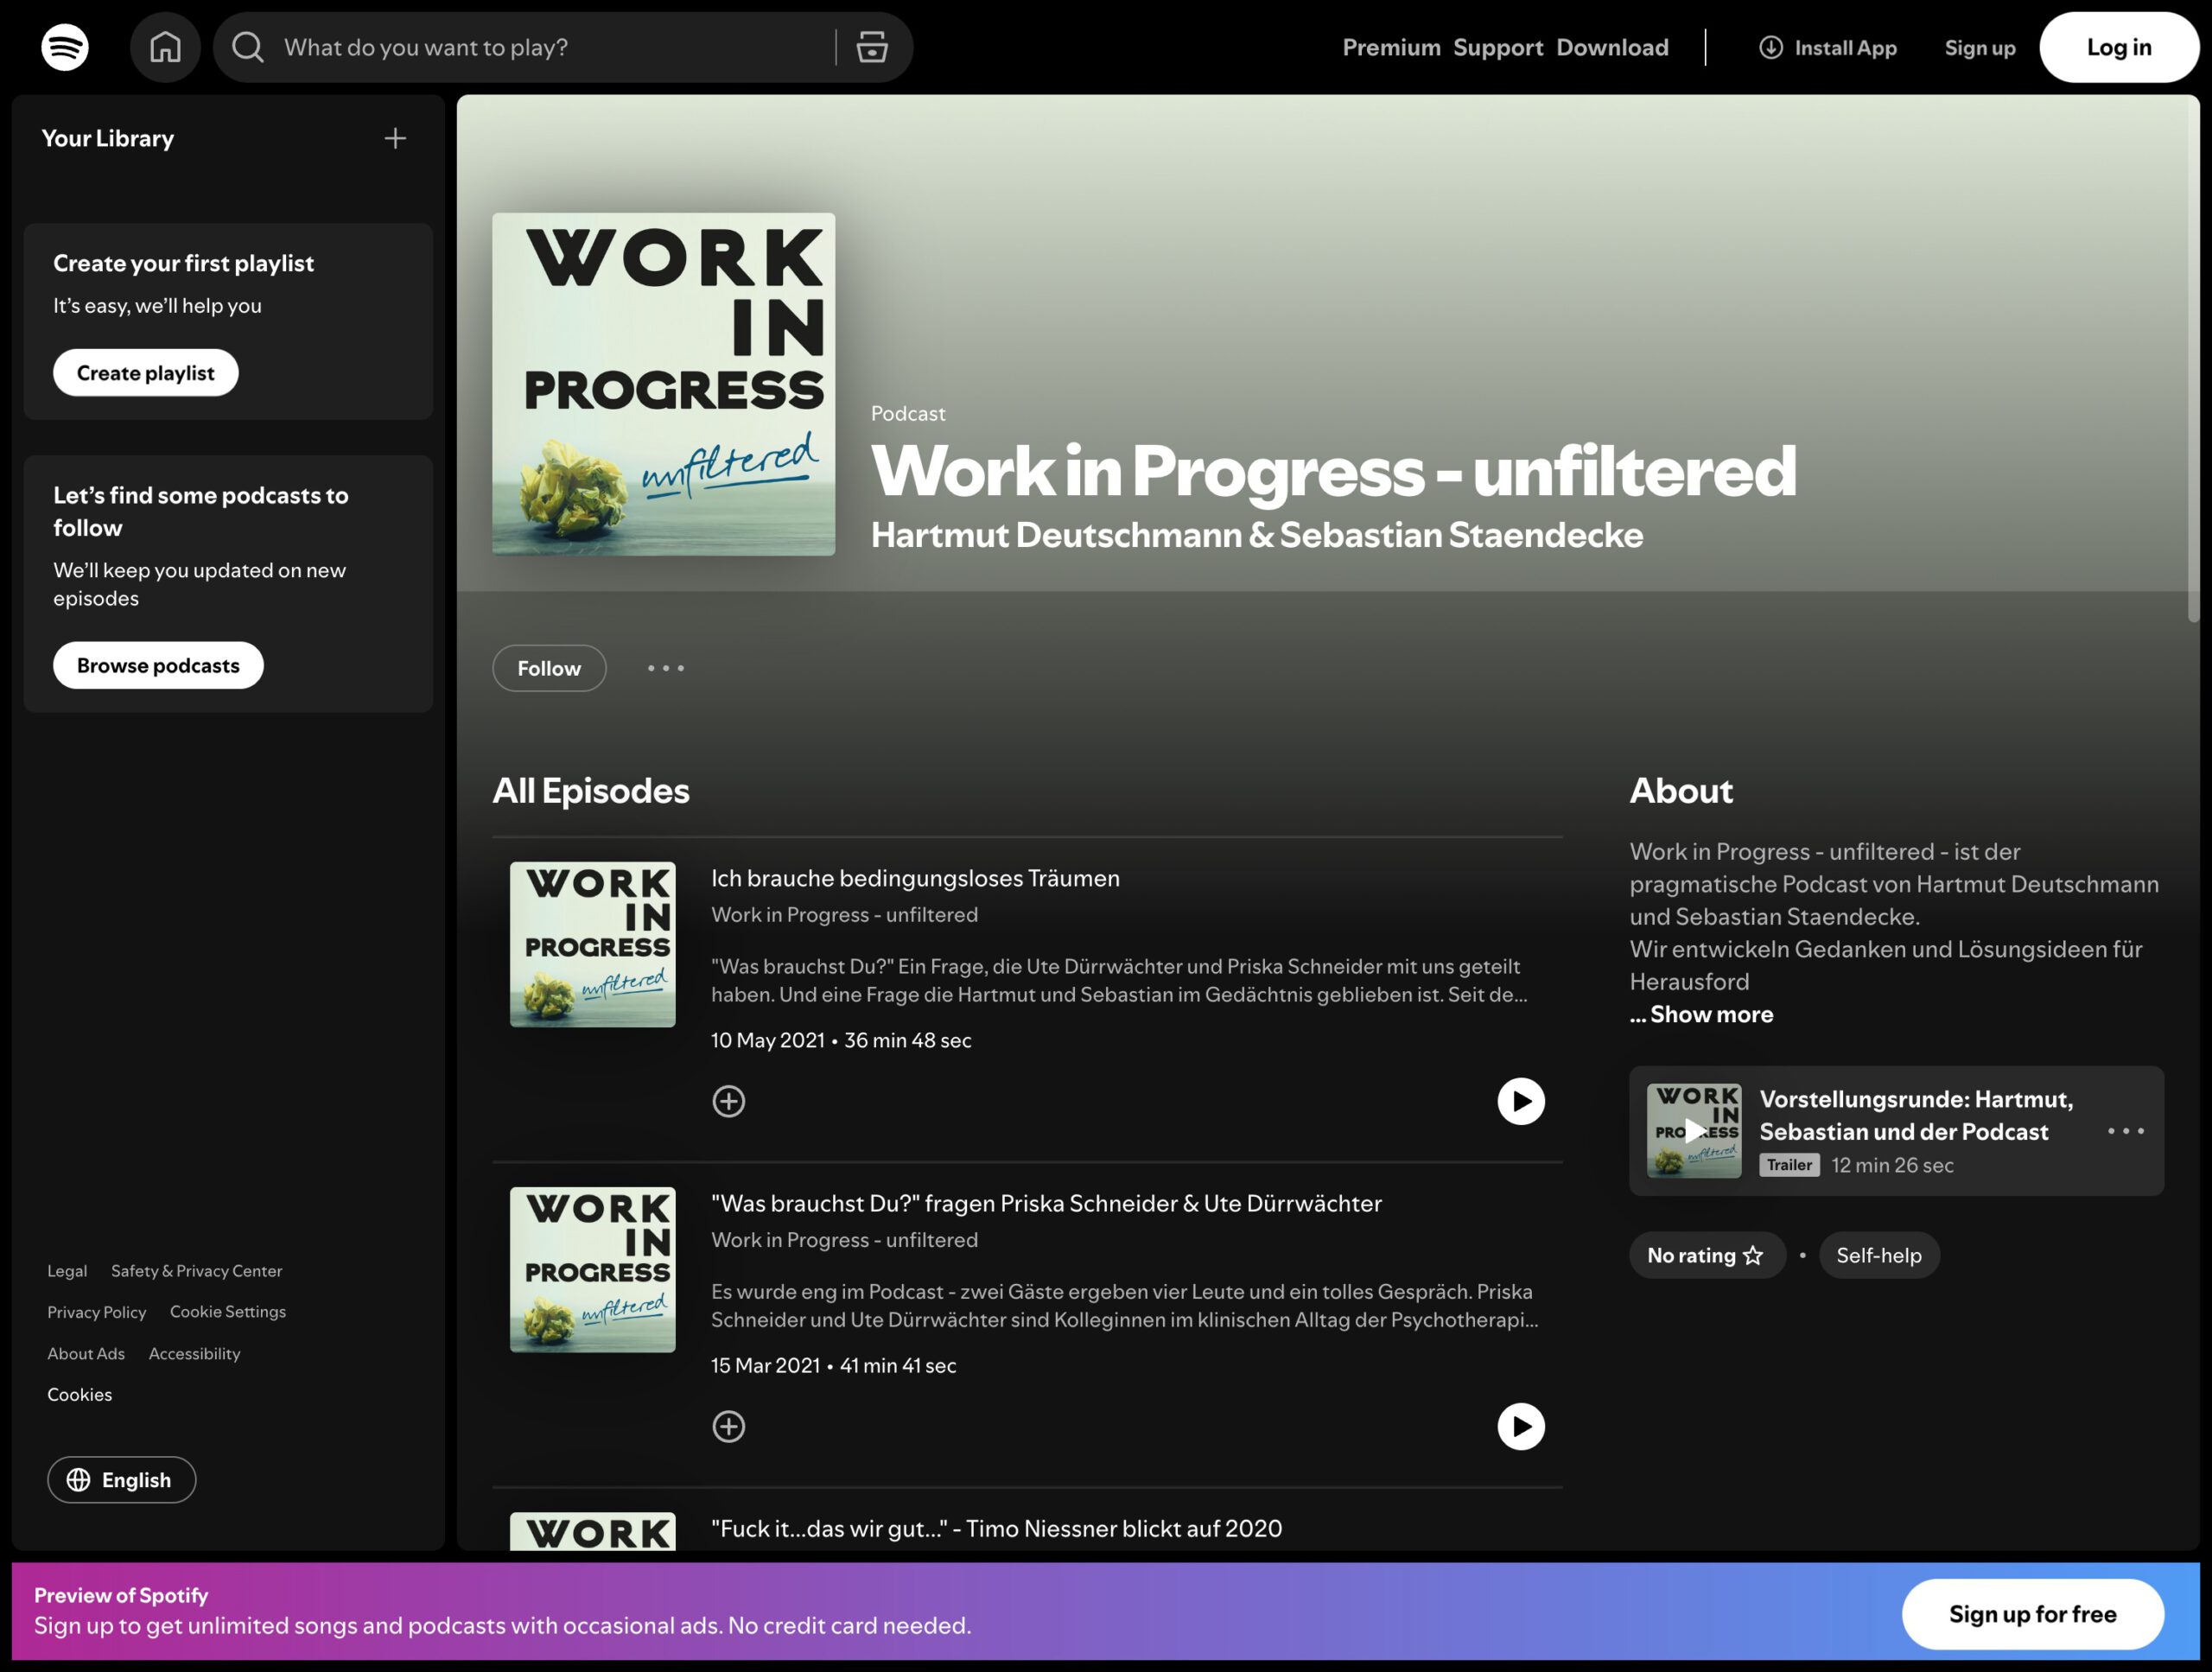Open trailer title 'Vorstellungsrunde: Hartmut, Sebastian und der Podcast'
The width and height of the screenshot is (2212, 1672).
pyautogui.click(x=1916, y=1115)
